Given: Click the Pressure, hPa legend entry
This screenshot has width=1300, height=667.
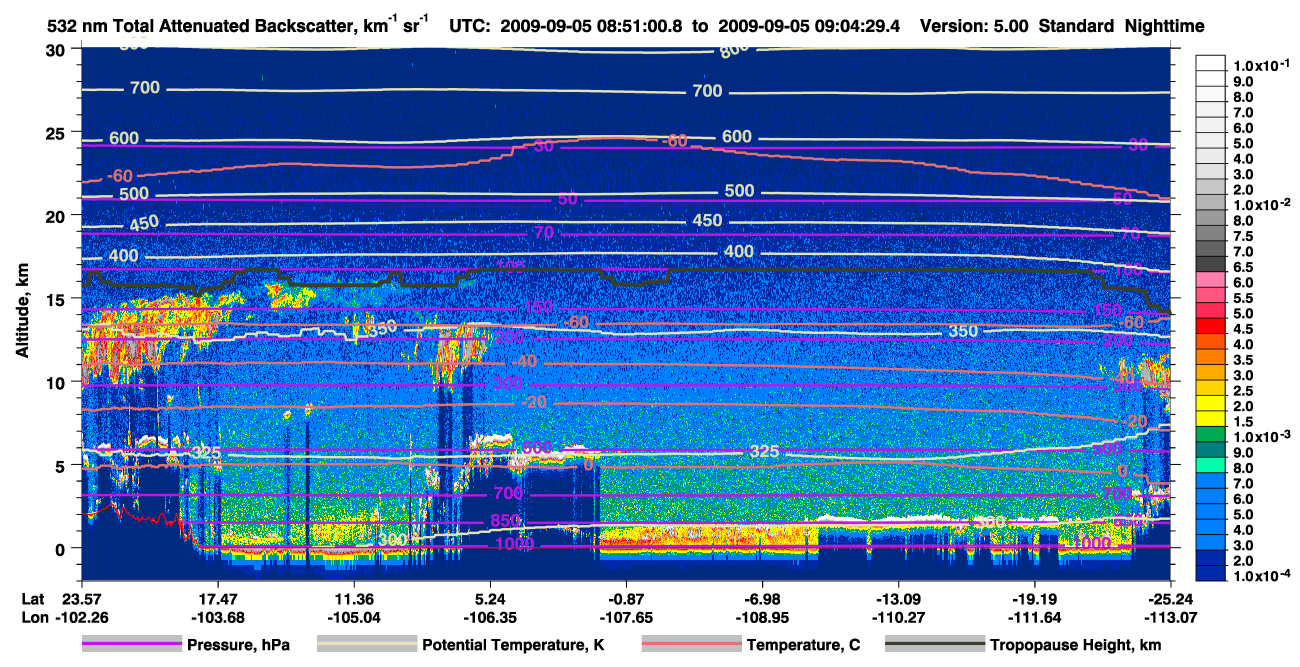Looking at the screenshot, I should [x=238, y=645].
